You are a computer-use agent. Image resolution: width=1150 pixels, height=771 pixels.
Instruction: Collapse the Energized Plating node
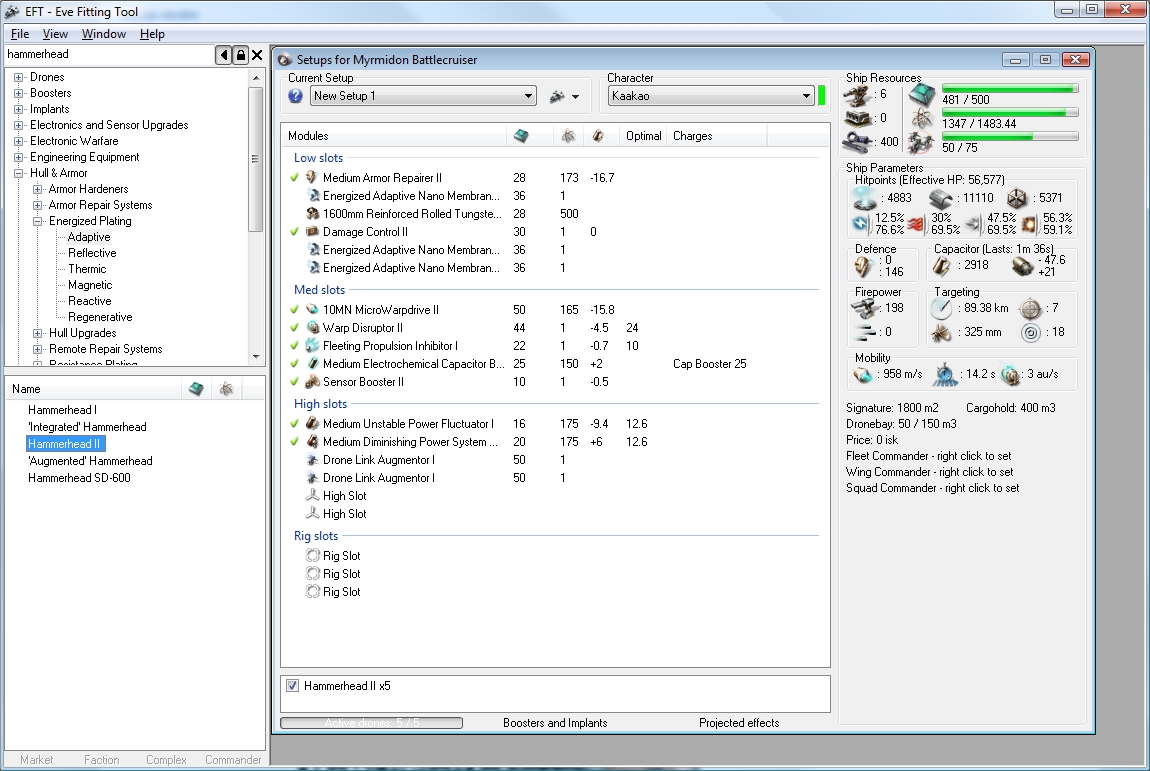37,222
